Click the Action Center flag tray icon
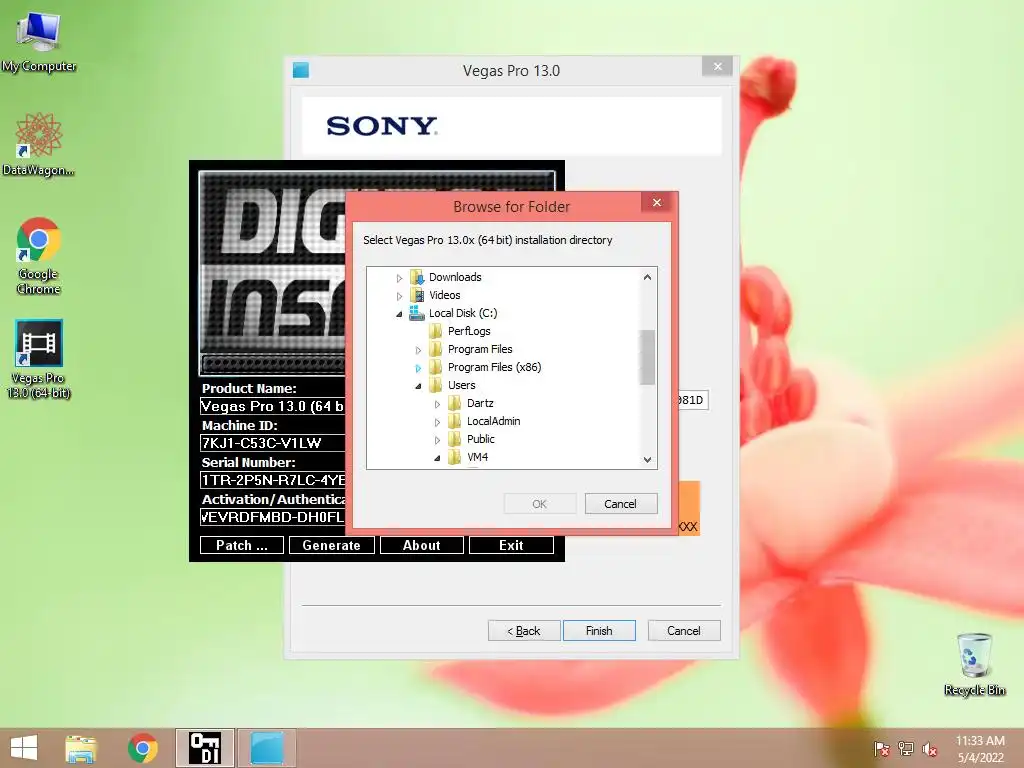Viewport: 1024px width, 768px height. (x=882, y=749)
